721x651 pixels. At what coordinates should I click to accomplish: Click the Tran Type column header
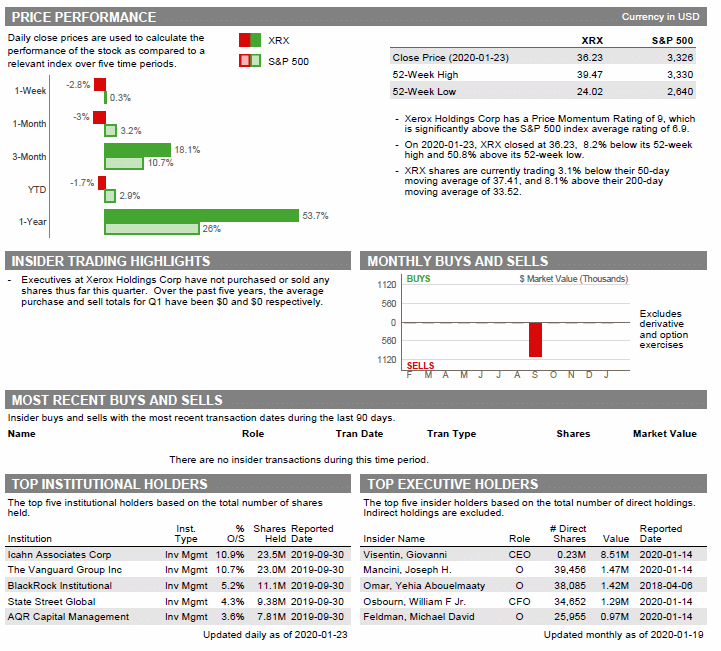(451, 434)
